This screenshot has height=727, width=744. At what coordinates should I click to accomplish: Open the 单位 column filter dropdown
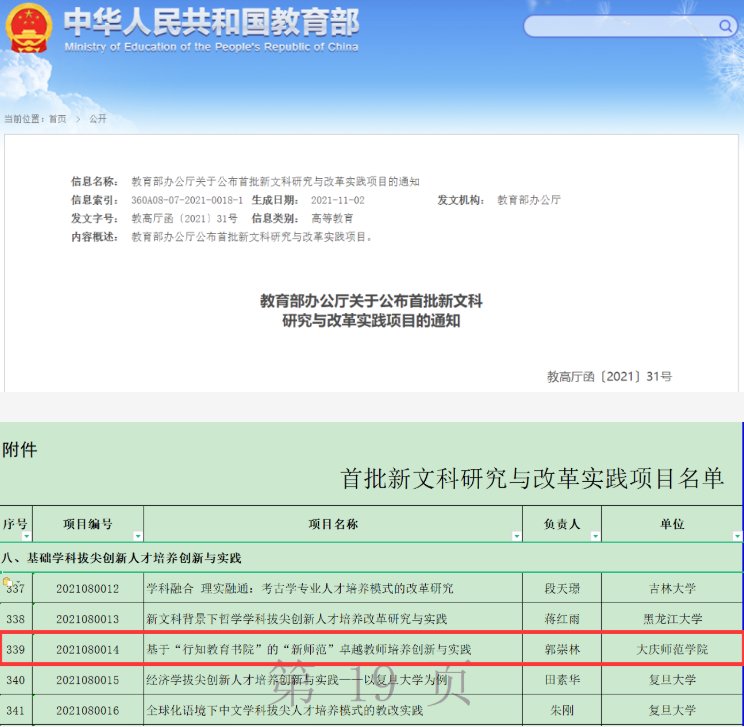(737, 536)
